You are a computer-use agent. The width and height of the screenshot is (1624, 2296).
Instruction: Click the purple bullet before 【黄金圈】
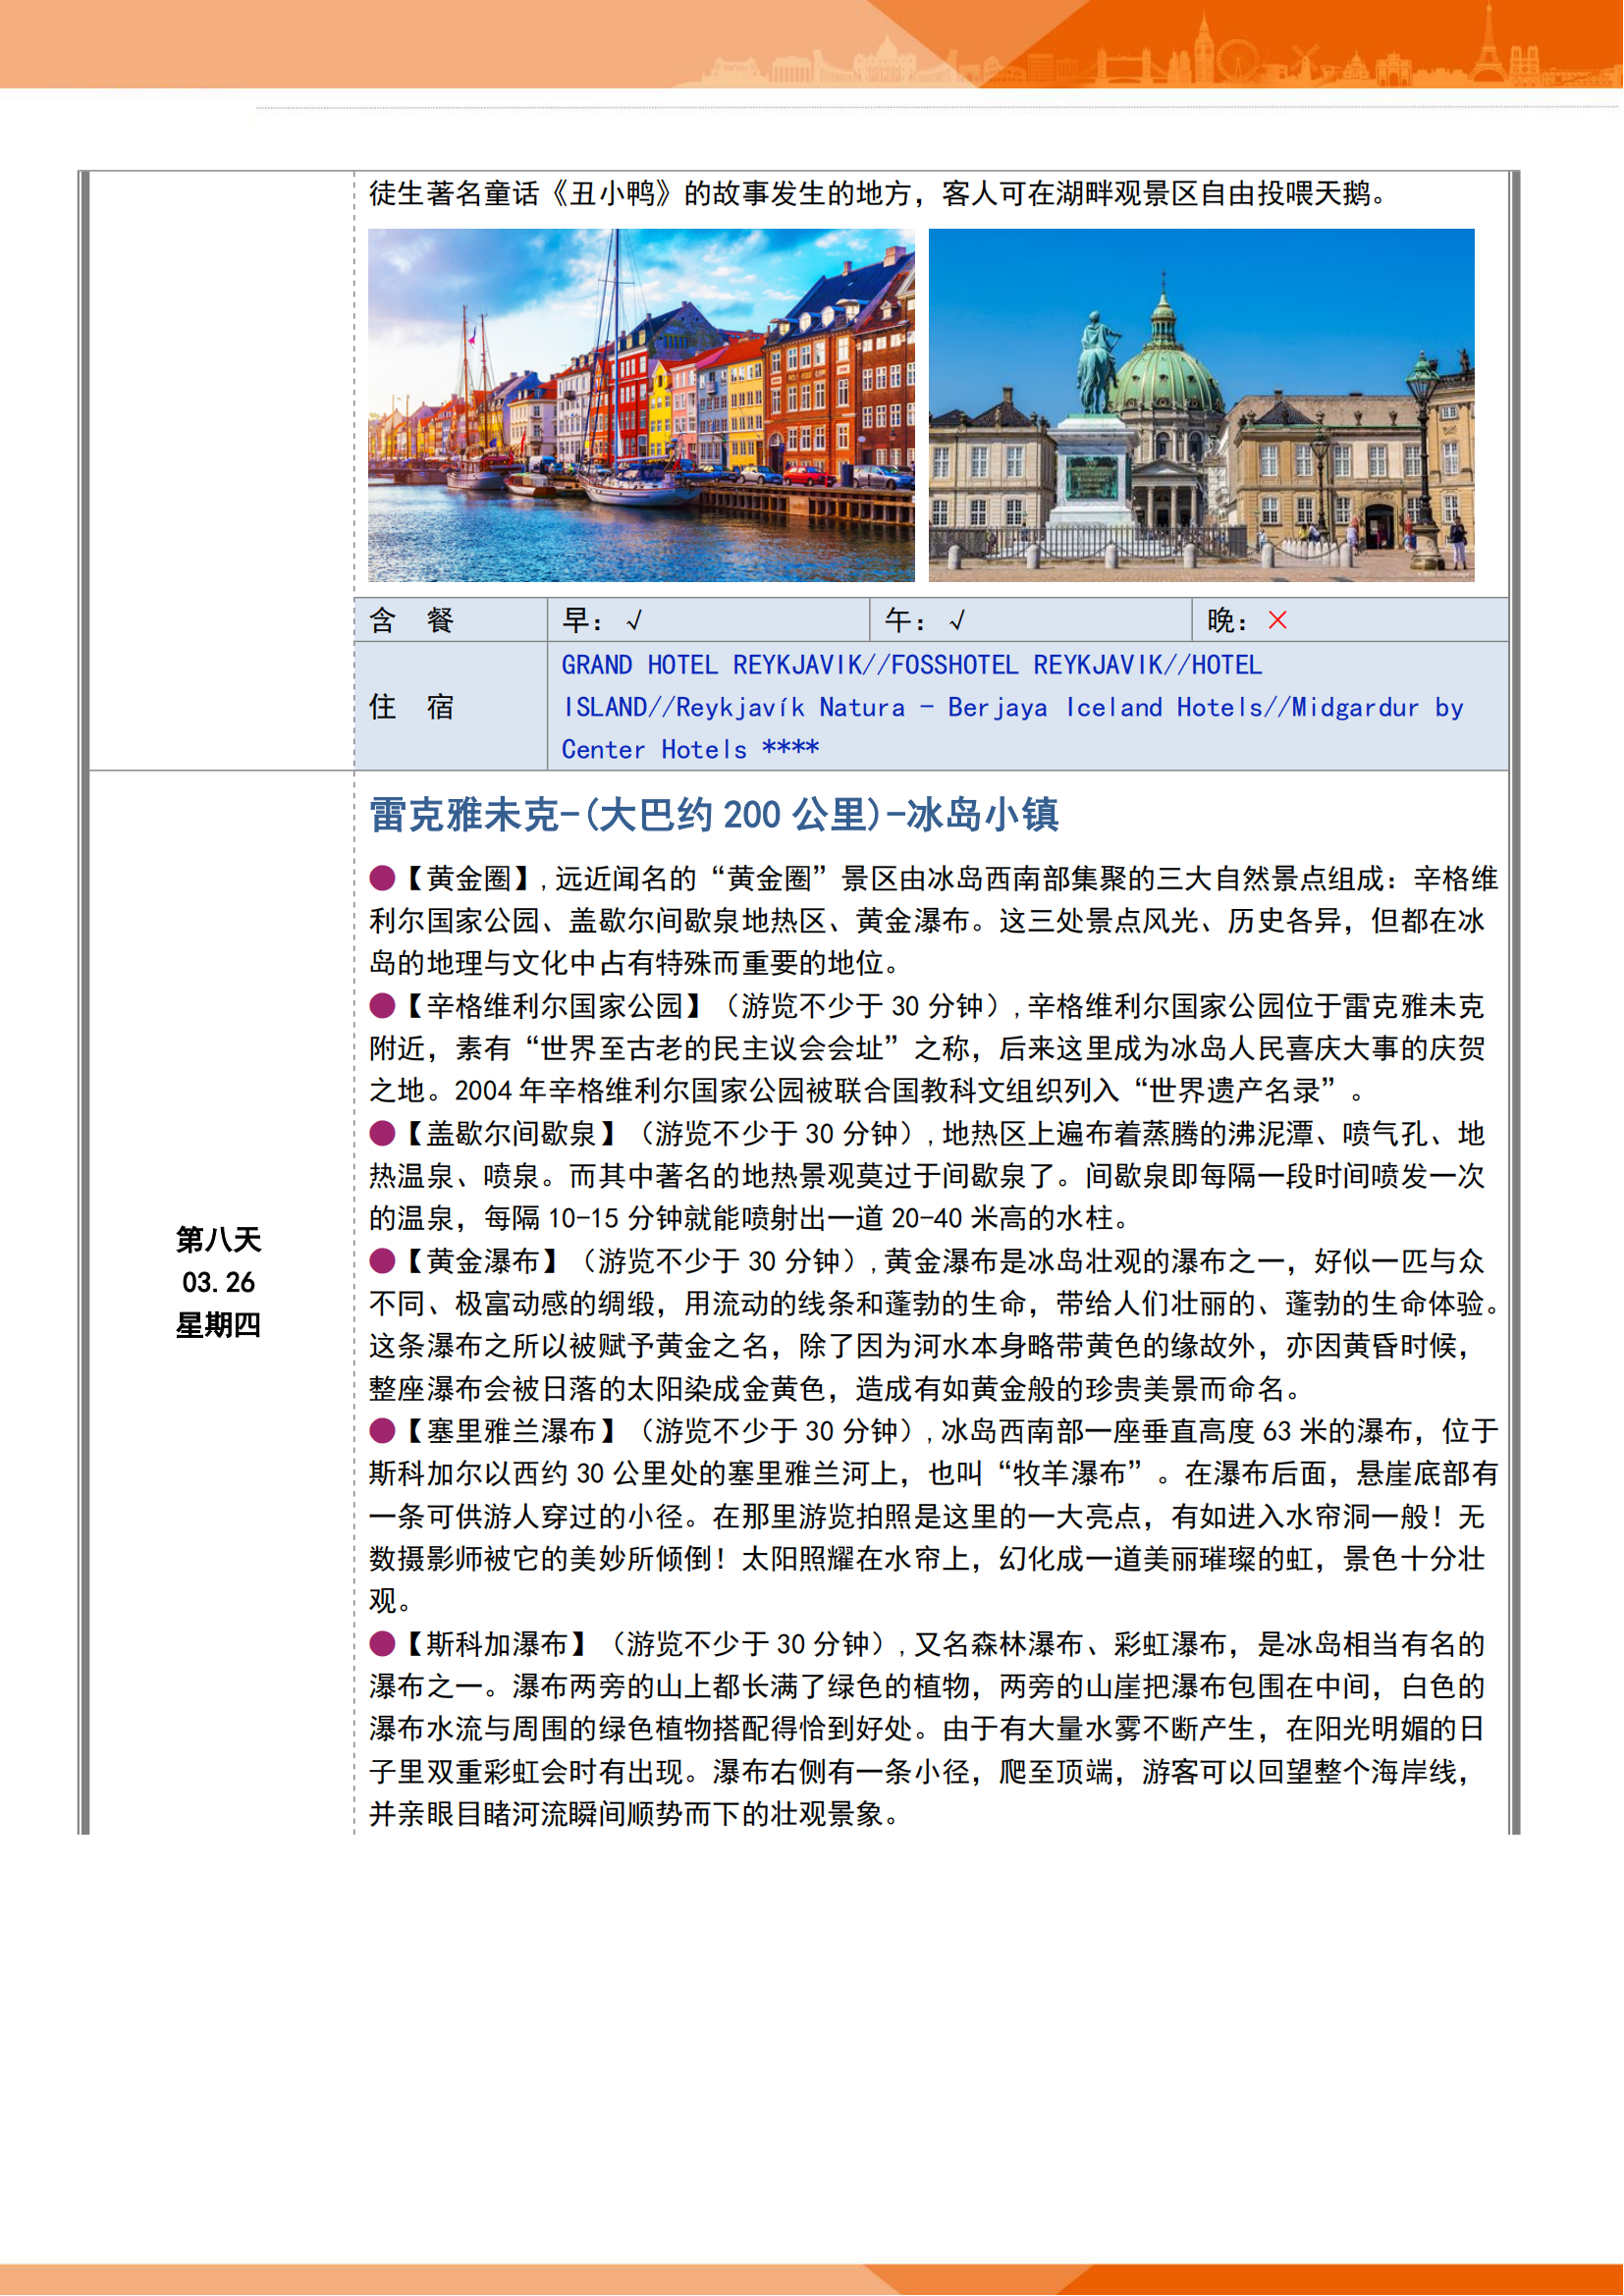coord(382,878)
